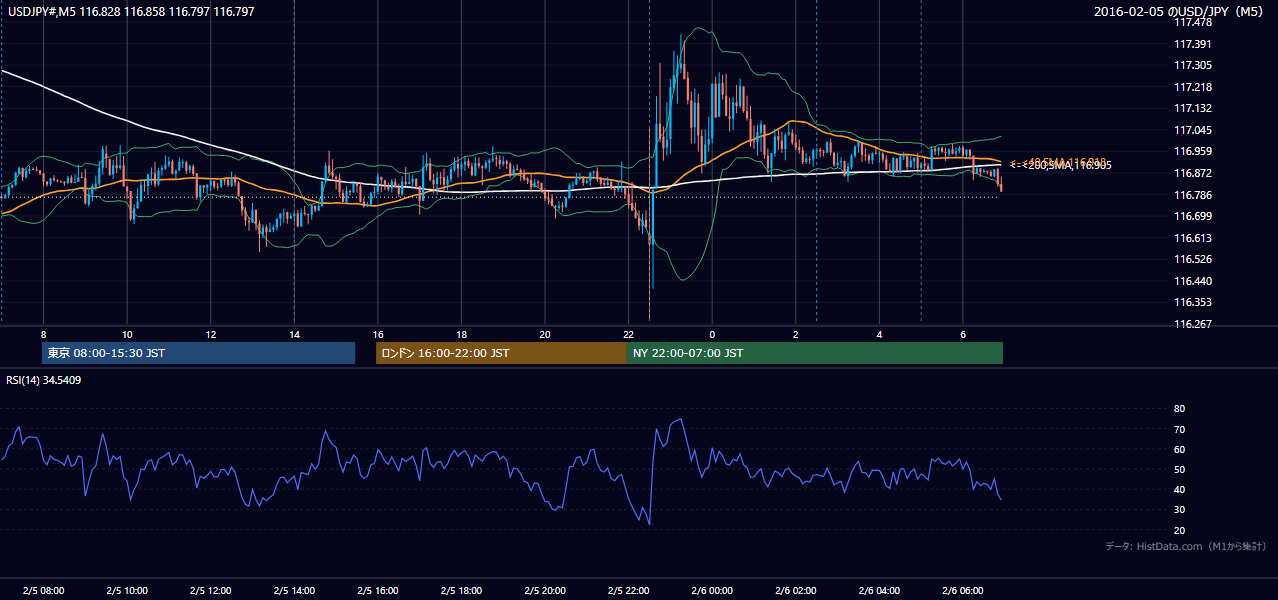Click price axis label 117.391

(1193, 44)
